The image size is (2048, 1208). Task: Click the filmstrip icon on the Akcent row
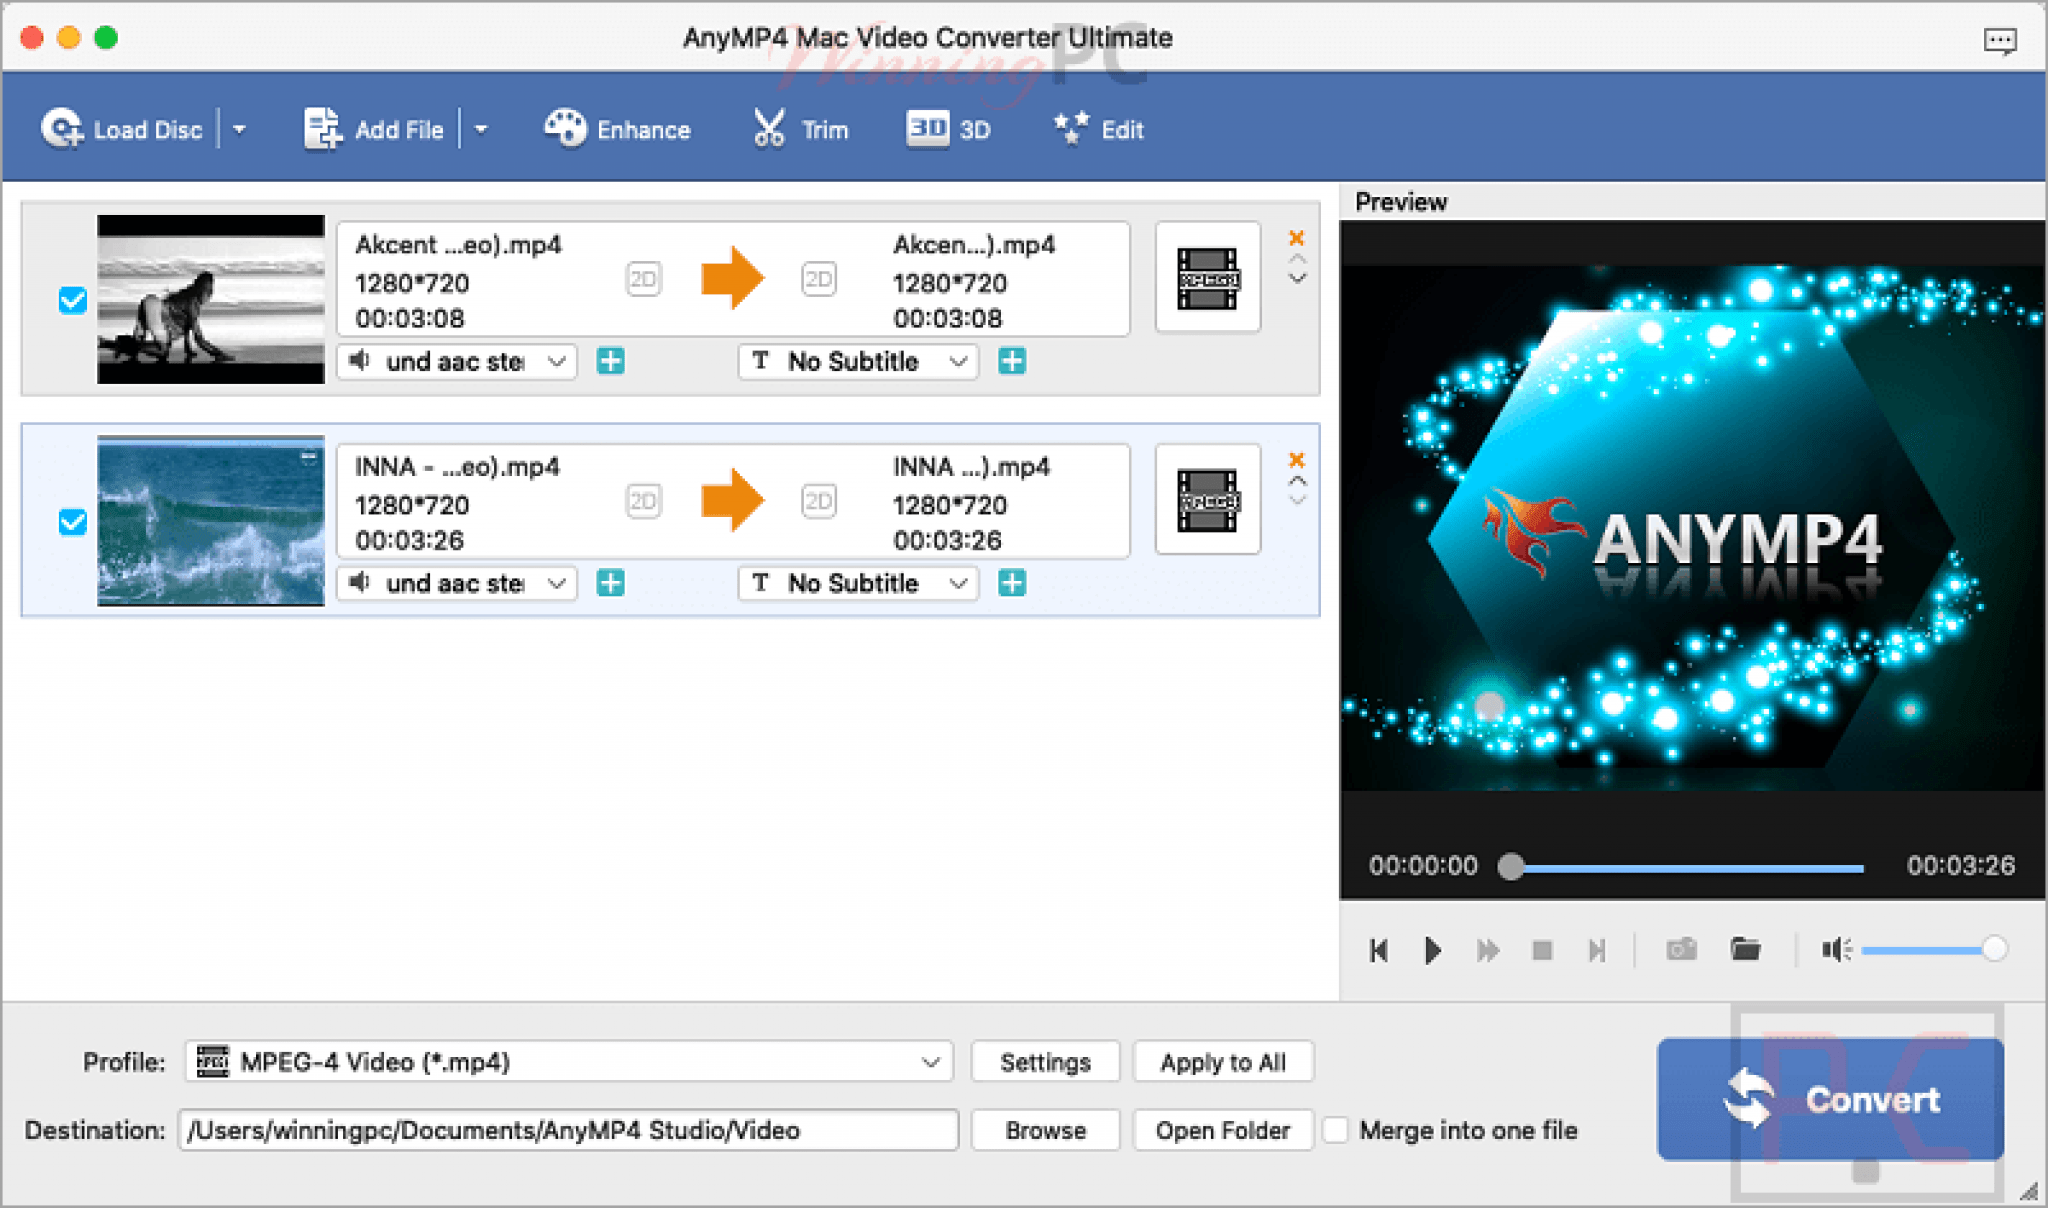tap(1207, 280)
